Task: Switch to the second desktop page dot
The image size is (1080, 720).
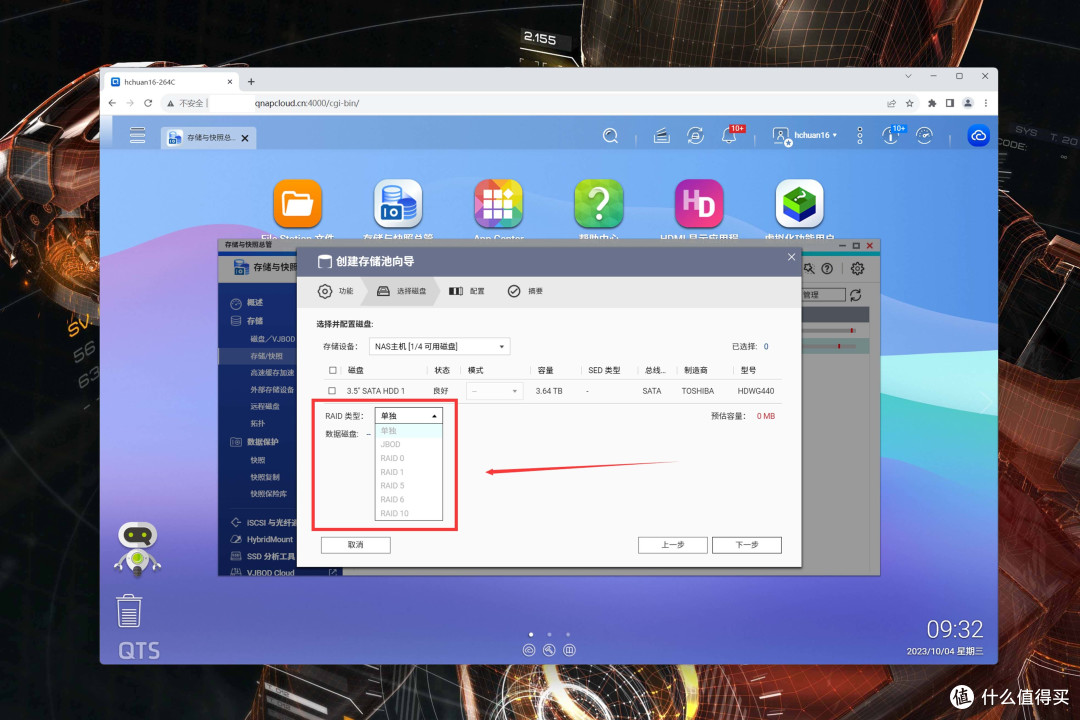Action: 549,634
